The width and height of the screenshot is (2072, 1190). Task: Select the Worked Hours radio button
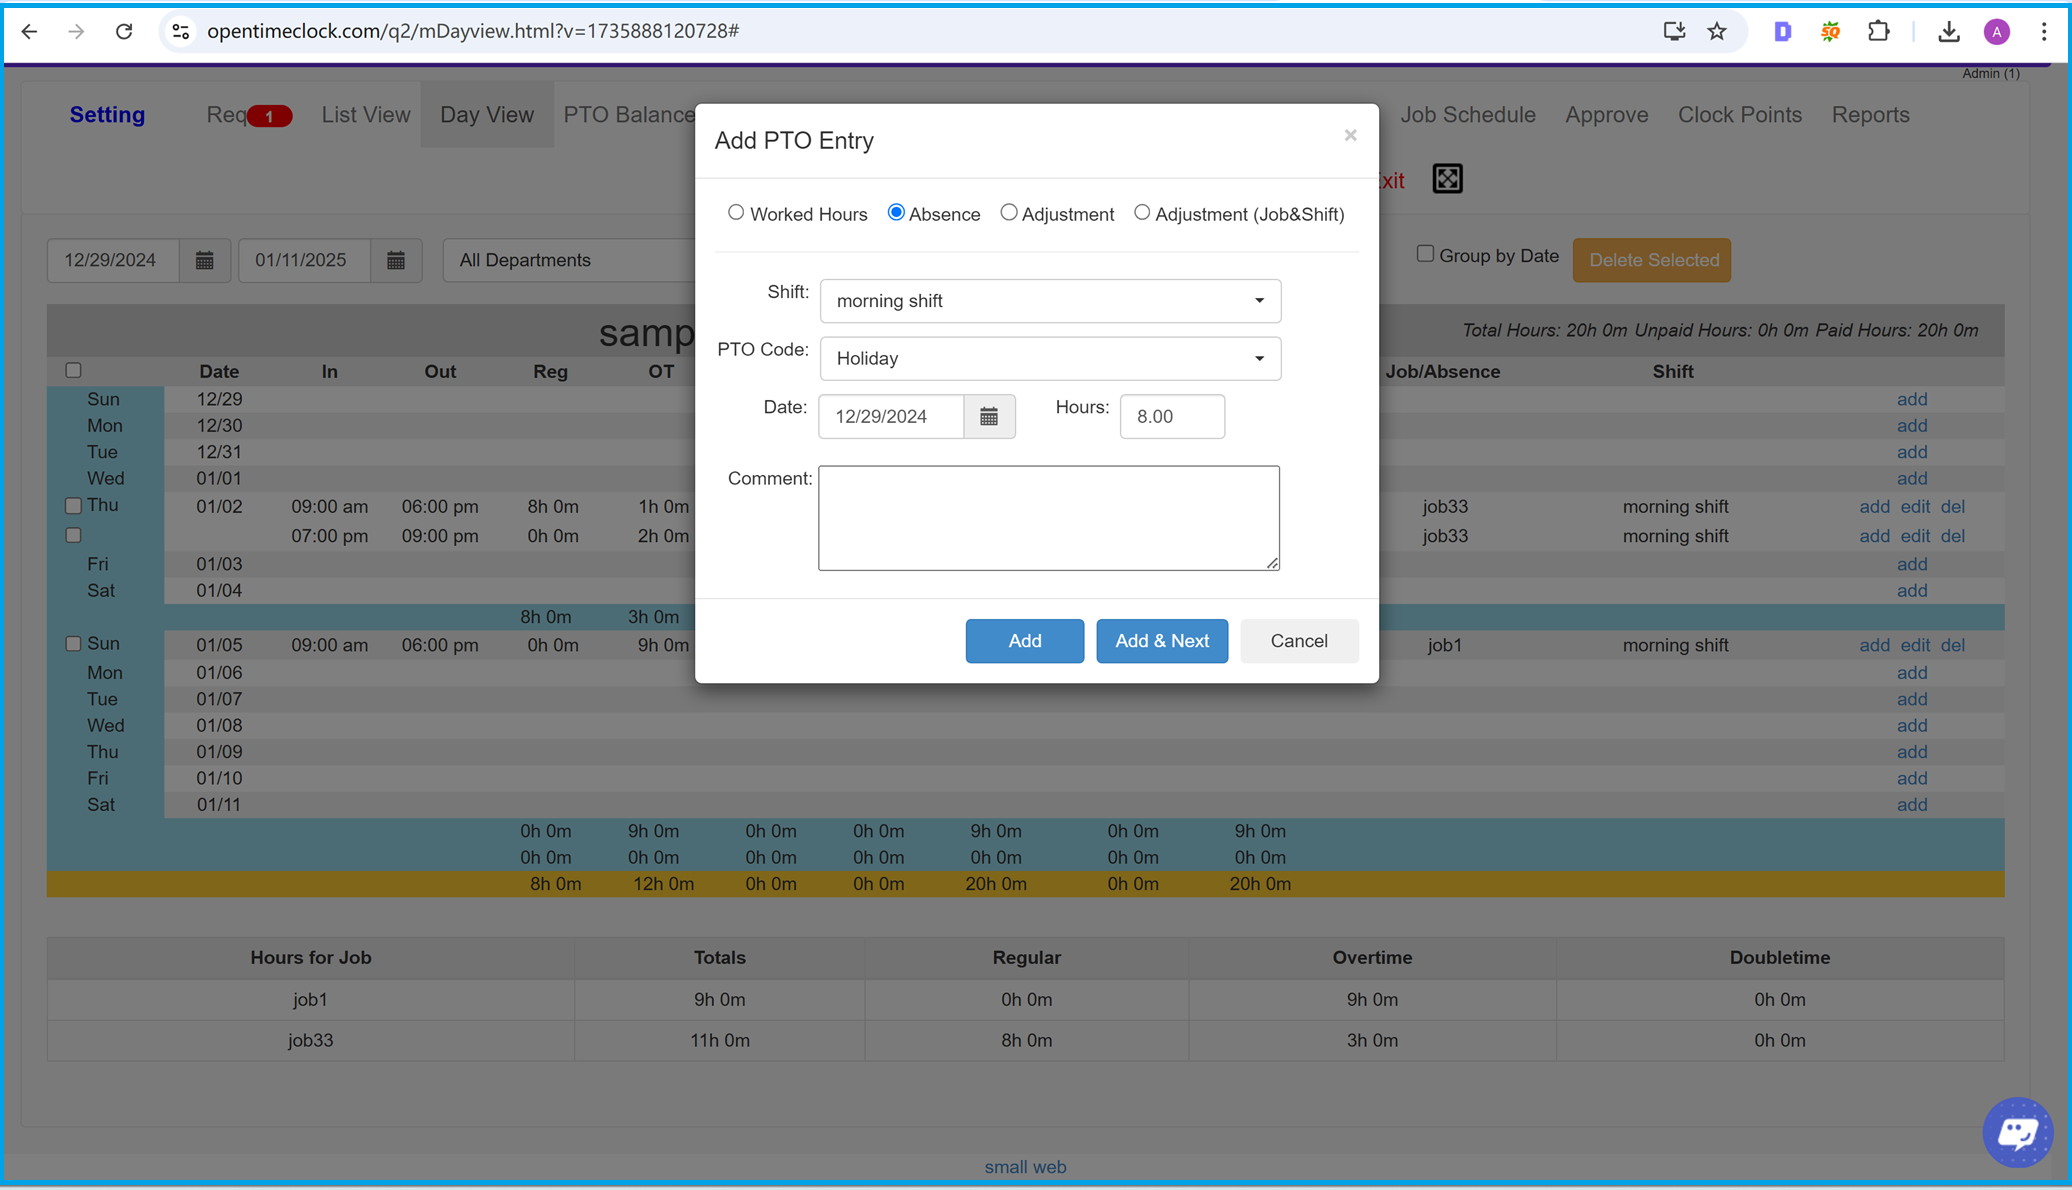[736, 212]
